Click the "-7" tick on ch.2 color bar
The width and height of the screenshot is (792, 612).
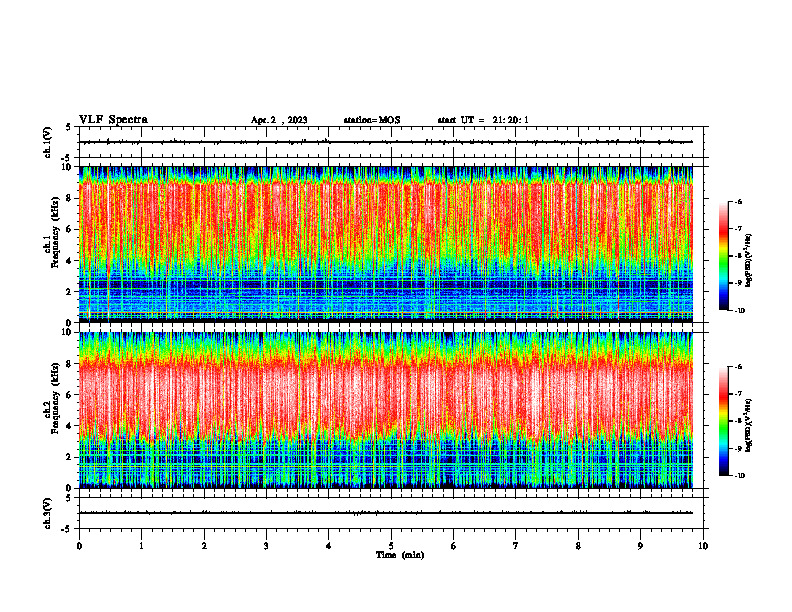pyautogui.click(x=738, y=394)
